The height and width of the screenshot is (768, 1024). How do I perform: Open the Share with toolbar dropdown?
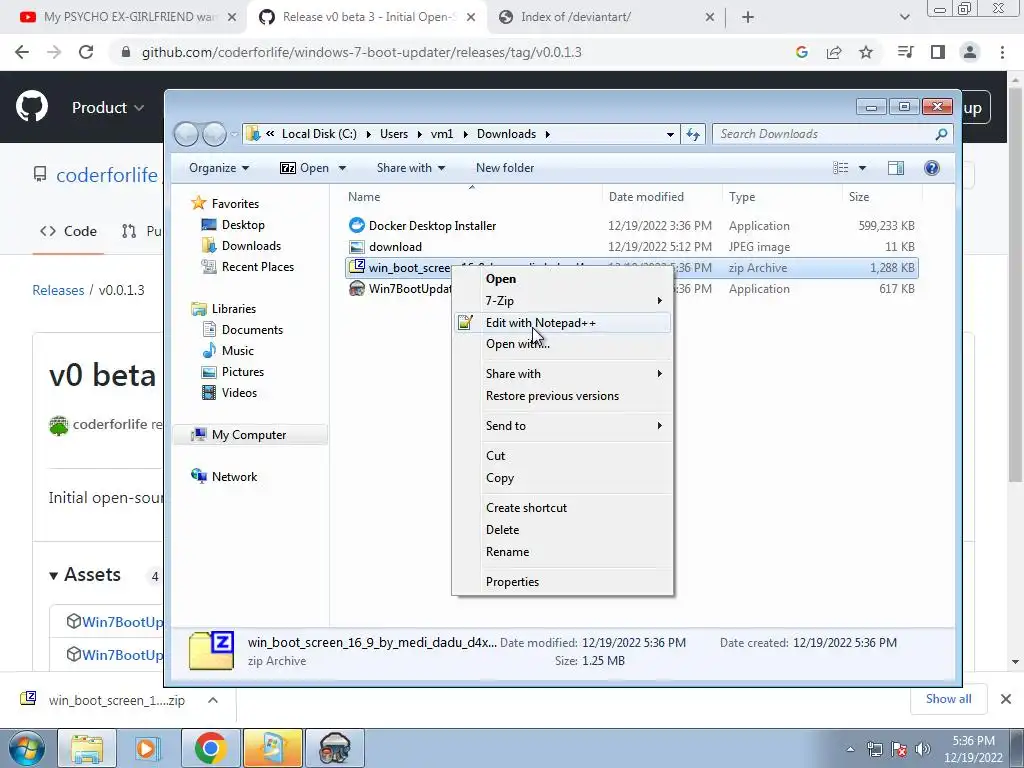point(410,168)
